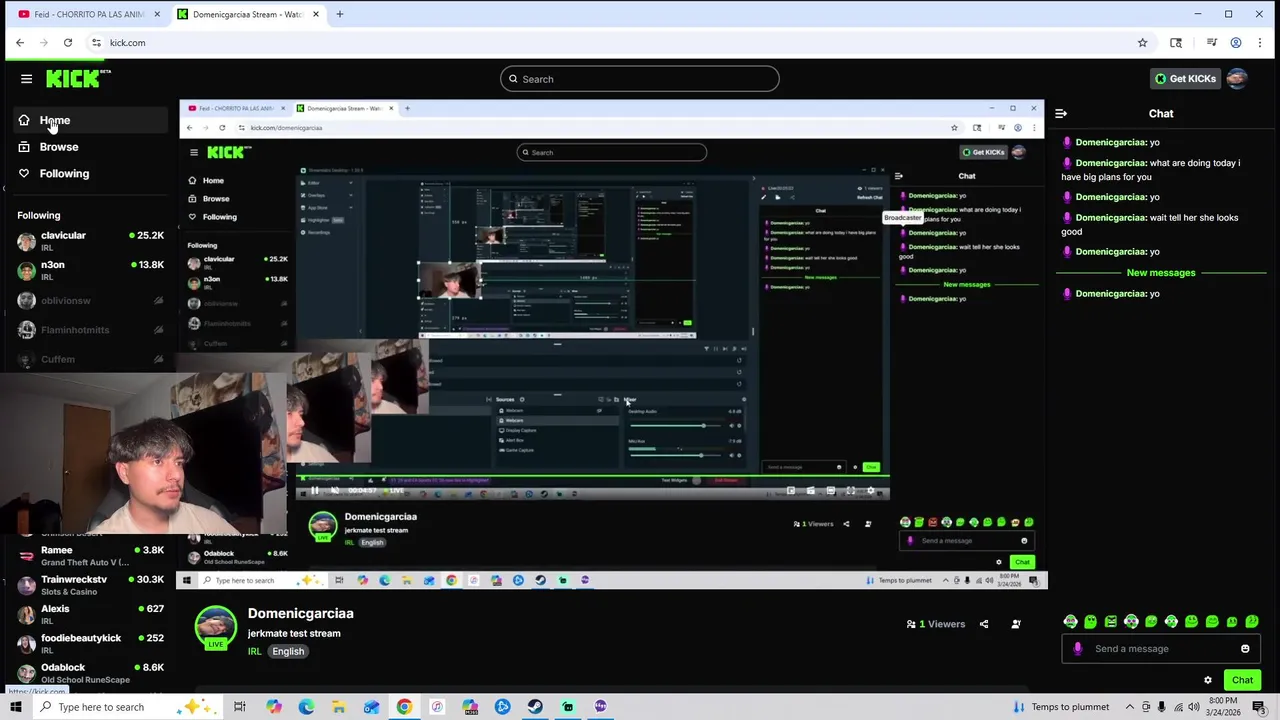Image resolution: width=1280 pixels, height=720 pixels.
Task: Open Task View on the taskbar
Action: click(x=240, y=707)
